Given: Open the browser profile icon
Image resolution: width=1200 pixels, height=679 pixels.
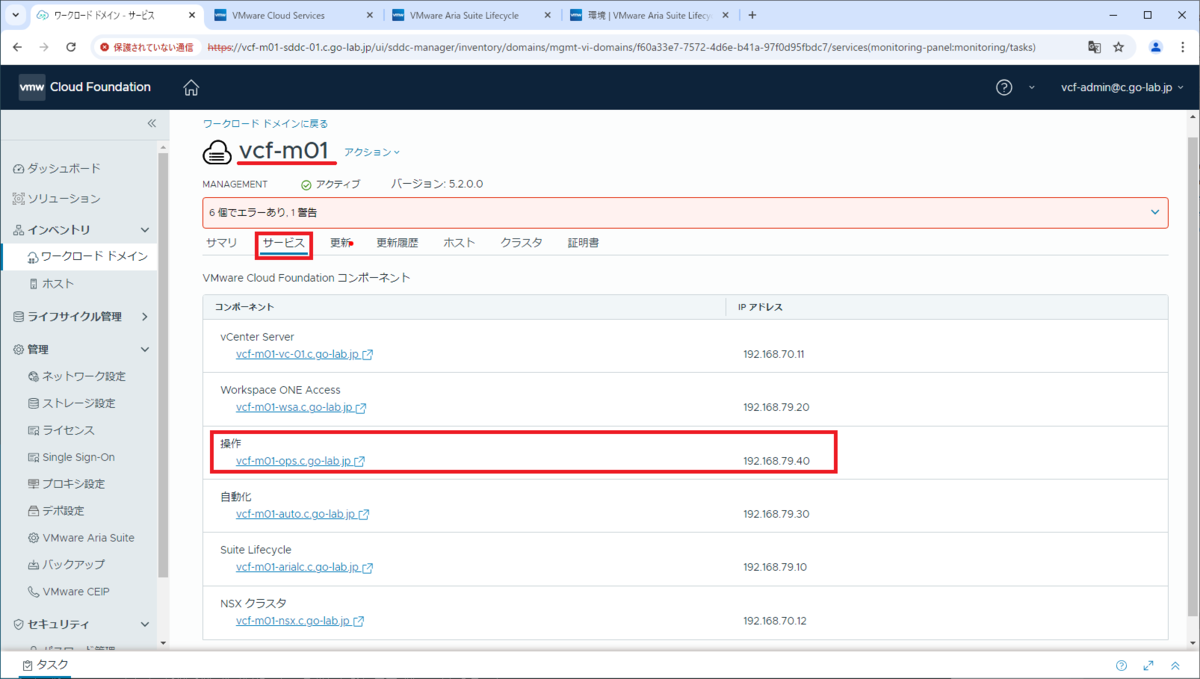Looking at the screenshot, I should (x=1156, y=47).
